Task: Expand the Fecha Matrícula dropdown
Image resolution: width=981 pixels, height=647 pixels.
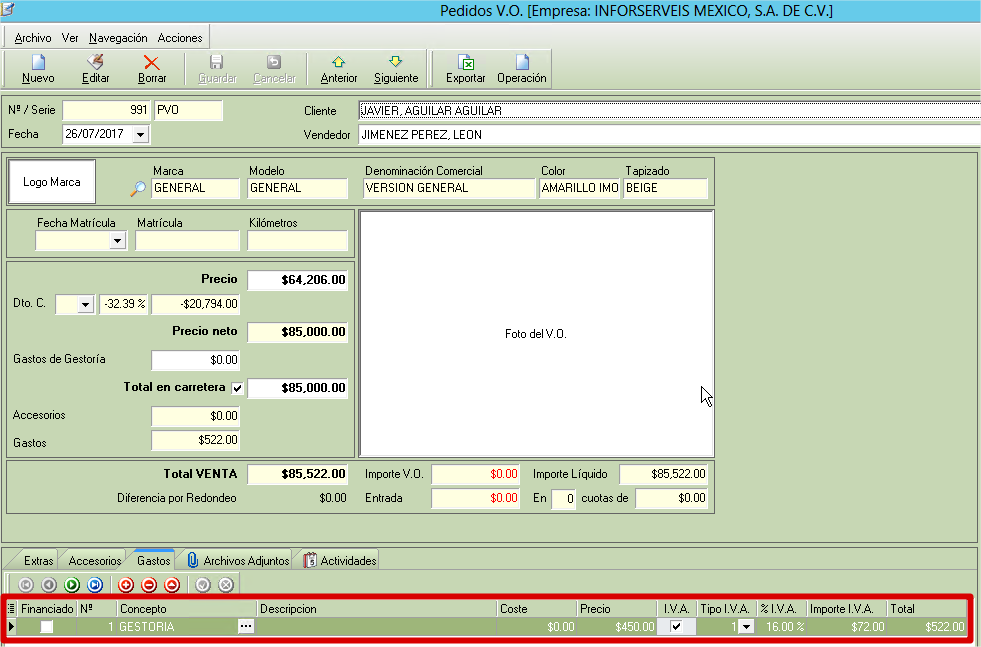Action: 118,241
